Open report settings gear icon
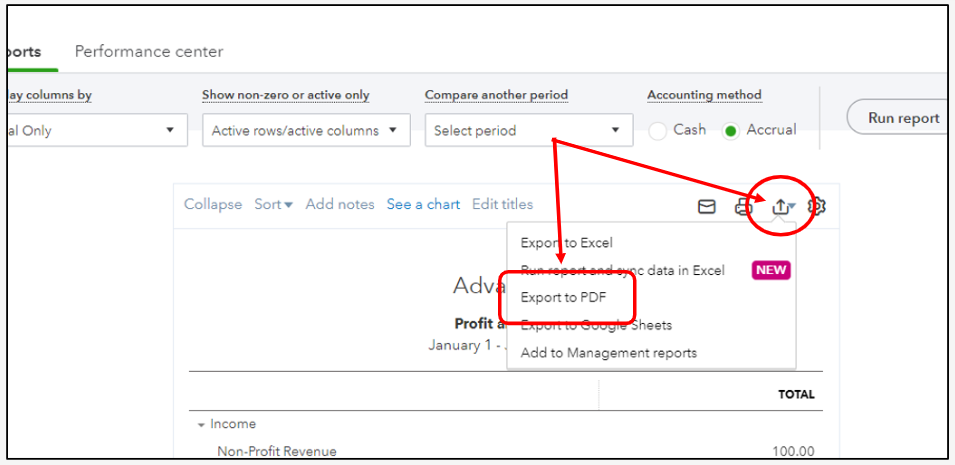This screenshot has width=955, height=465. click(817, 207)
